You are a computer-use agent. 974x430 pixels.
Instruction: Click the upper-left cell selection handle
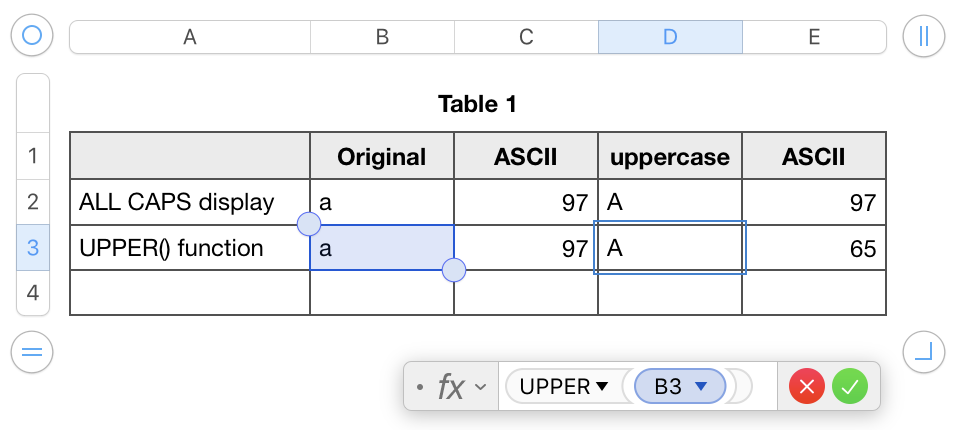point(310,224)
